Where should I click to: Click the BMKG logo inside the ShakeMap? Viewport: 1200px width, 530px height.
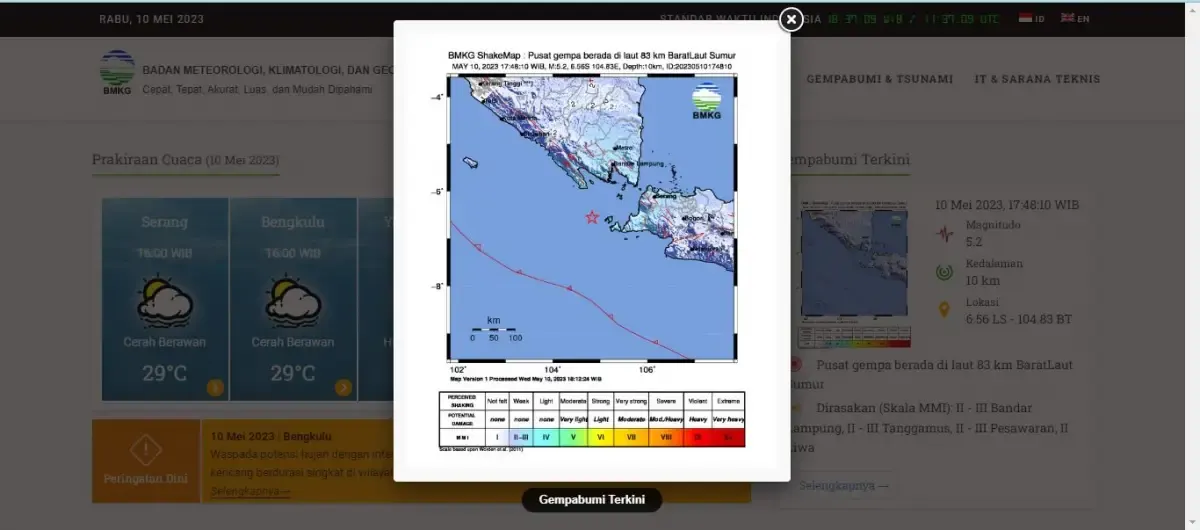tap(706, 101)
